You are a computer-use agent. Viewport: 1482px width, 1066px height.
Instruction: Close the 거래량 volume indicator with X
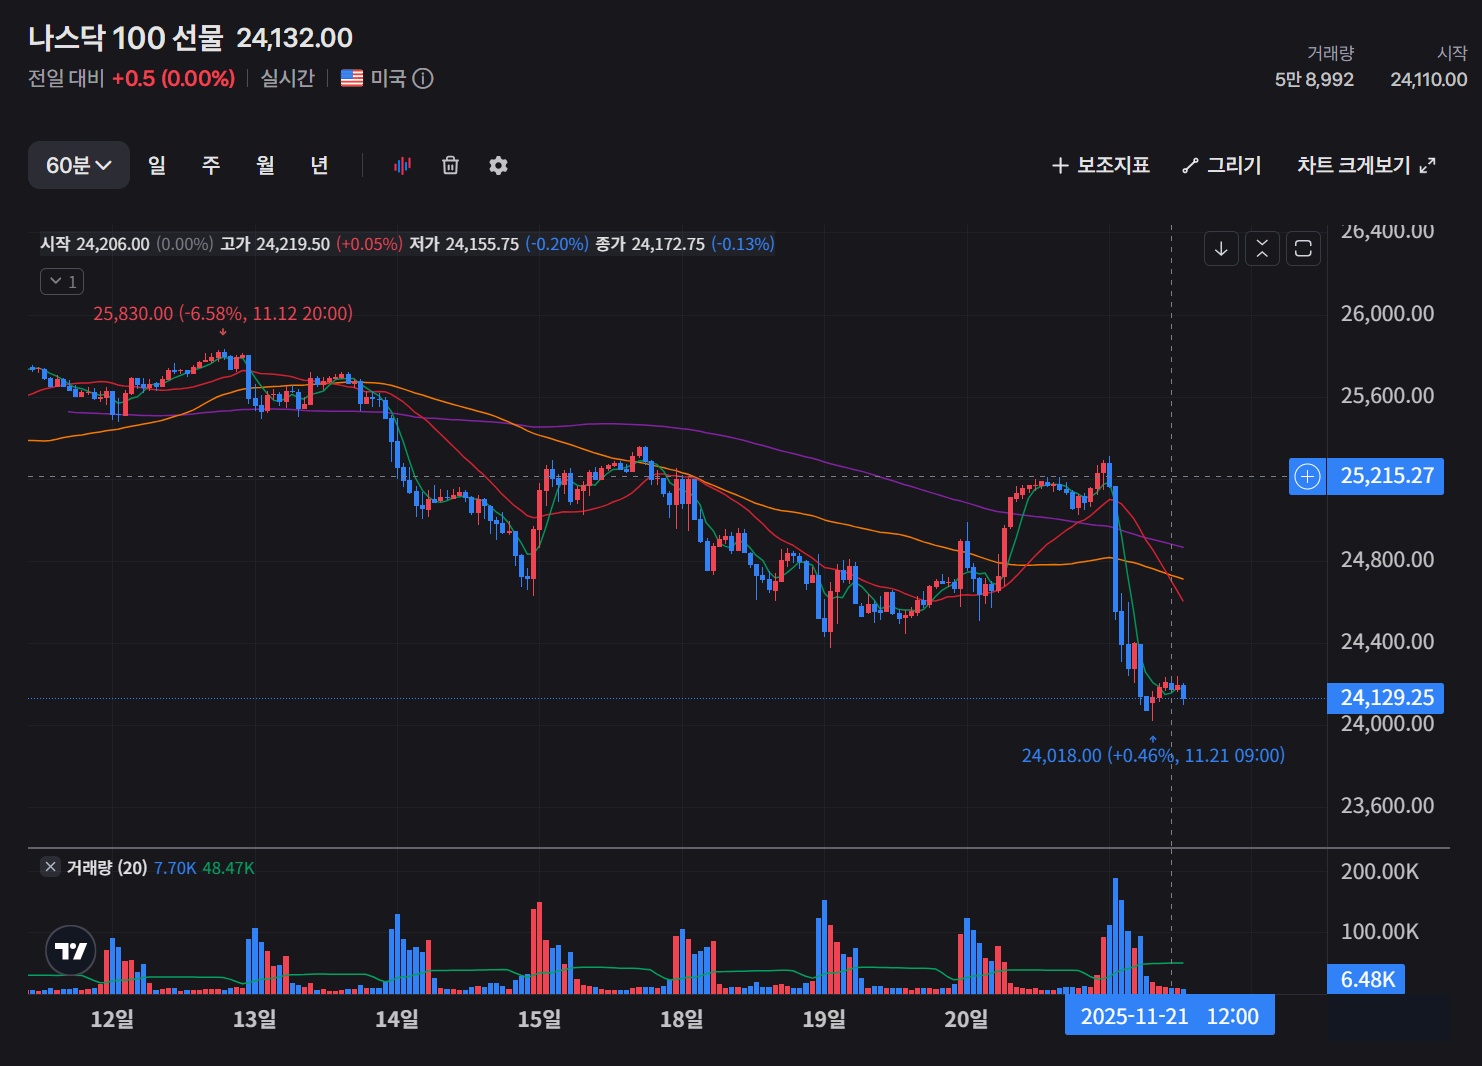click(50, 867)
